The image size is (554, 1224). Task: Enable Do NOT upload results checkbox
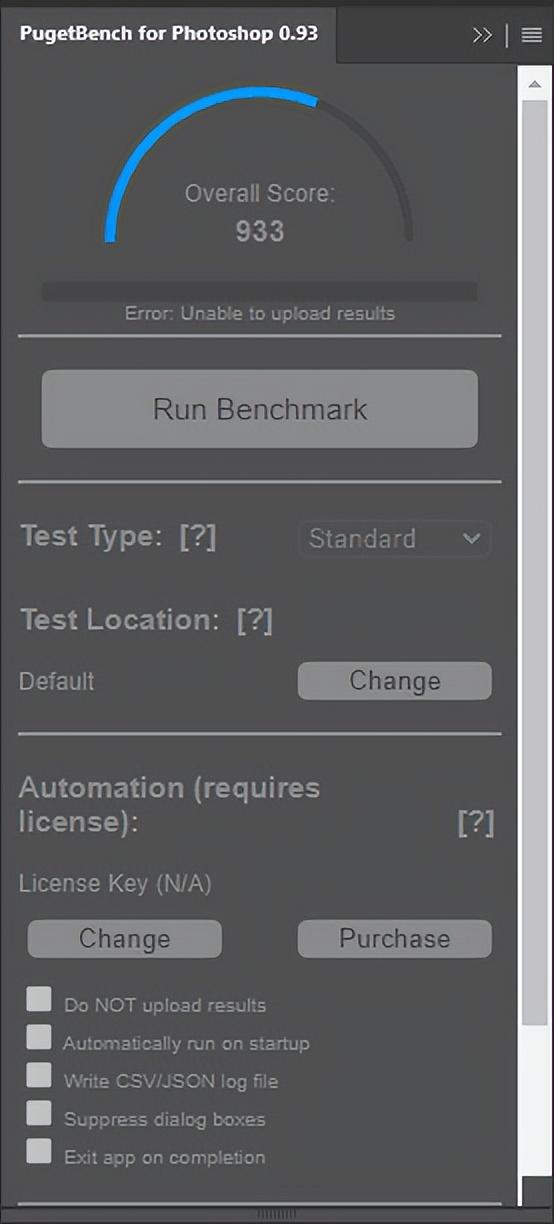(x=39, y=999)
